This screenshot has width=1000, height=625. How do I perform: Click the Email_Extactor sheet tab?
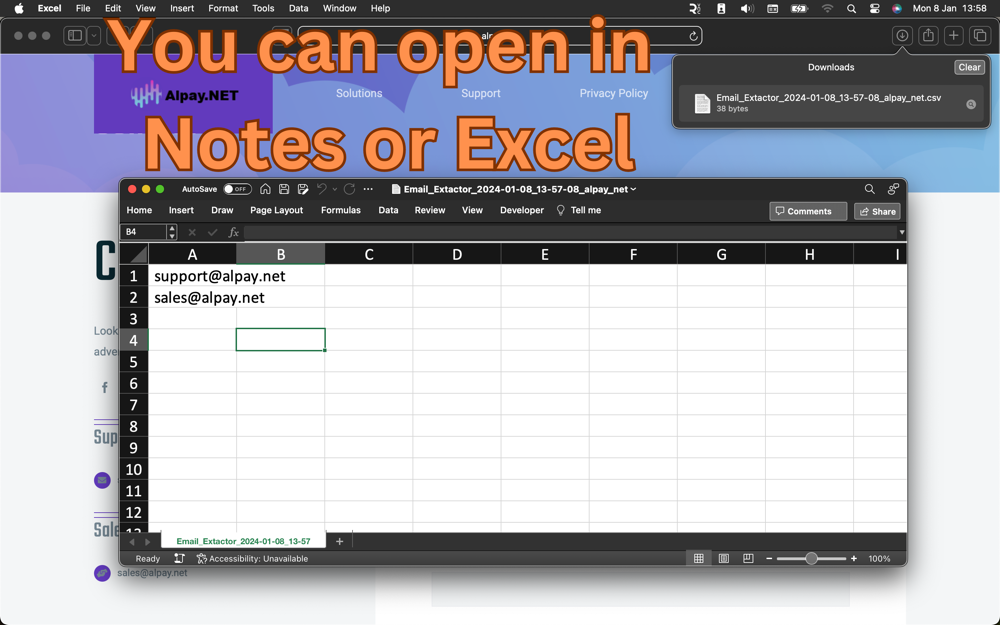point(243,541)
